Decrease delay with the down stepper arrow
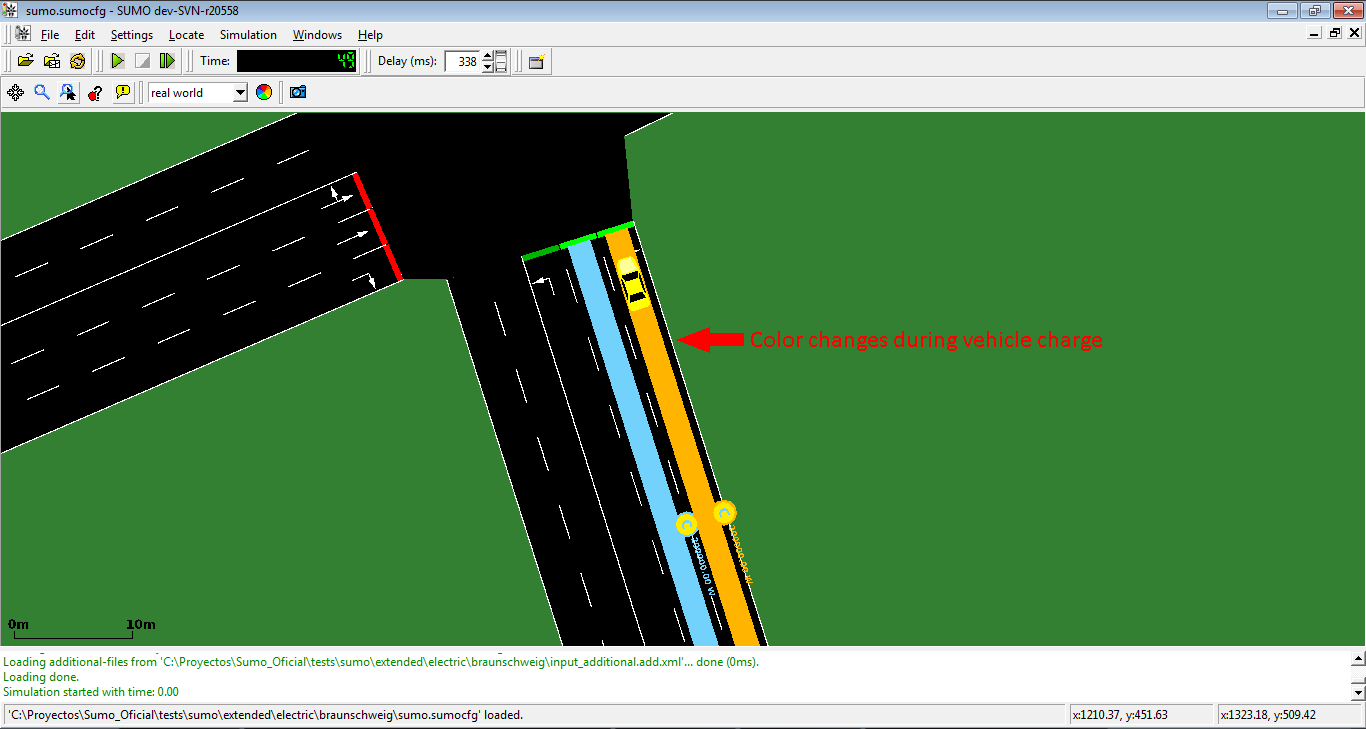 point(488,67)
